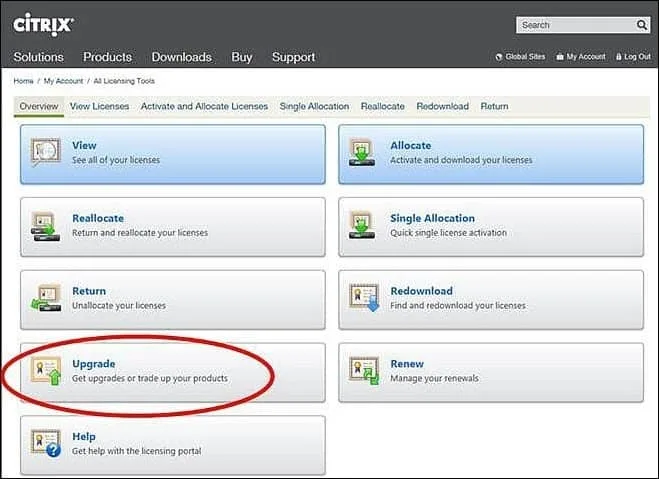Click the Allocate heading link

tap(411, 145)
